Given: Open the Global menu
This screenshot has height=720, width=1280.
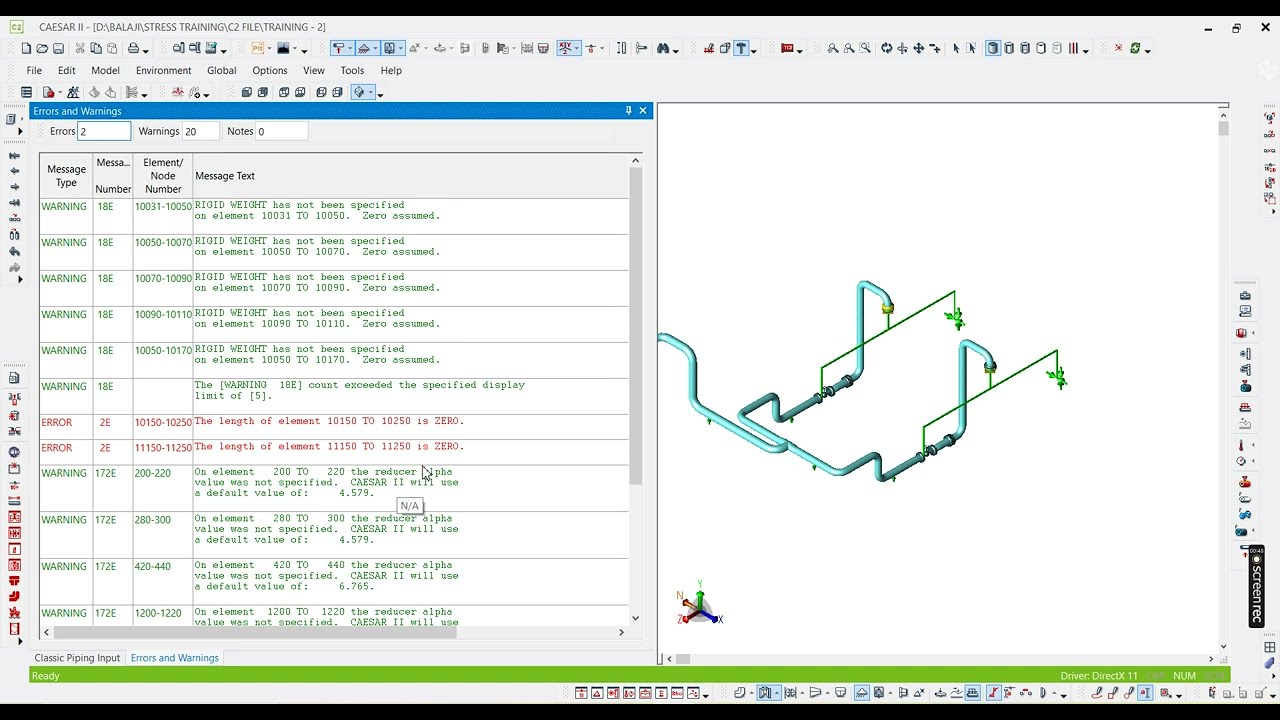Looking at the screenshot, I should 221,71.
